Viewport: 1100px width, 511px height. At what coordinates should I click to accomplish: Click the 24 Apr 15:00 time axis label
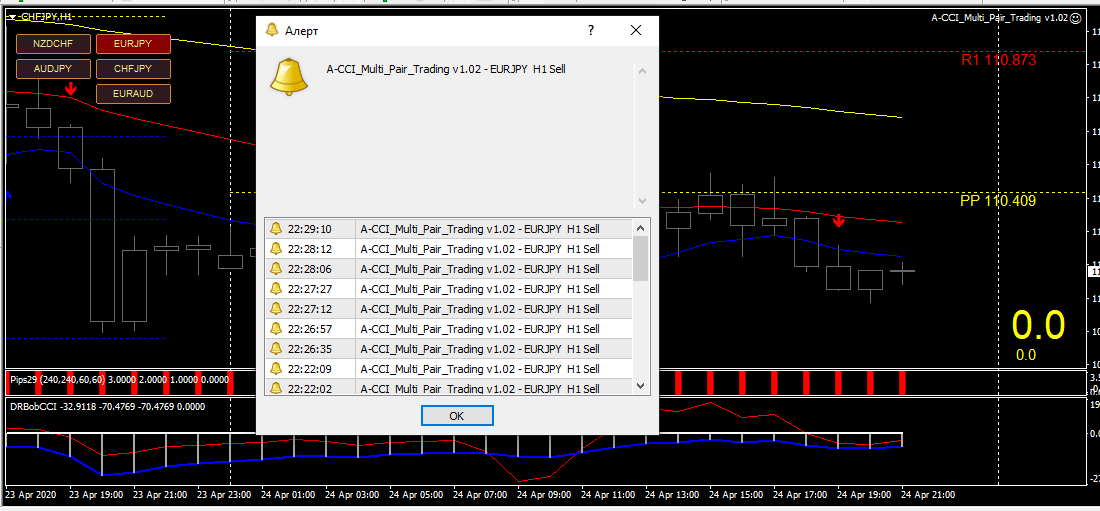(x=737, y=494)
